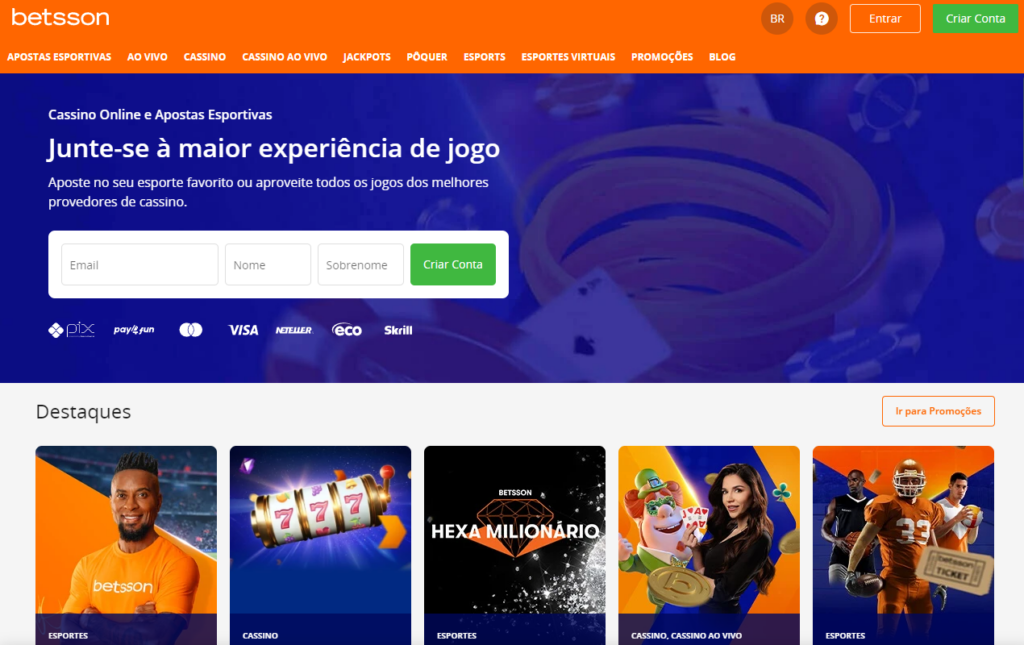Click the Betsson logo in the header
Screen dimensions: 1024x645
(x=60, y=17)
